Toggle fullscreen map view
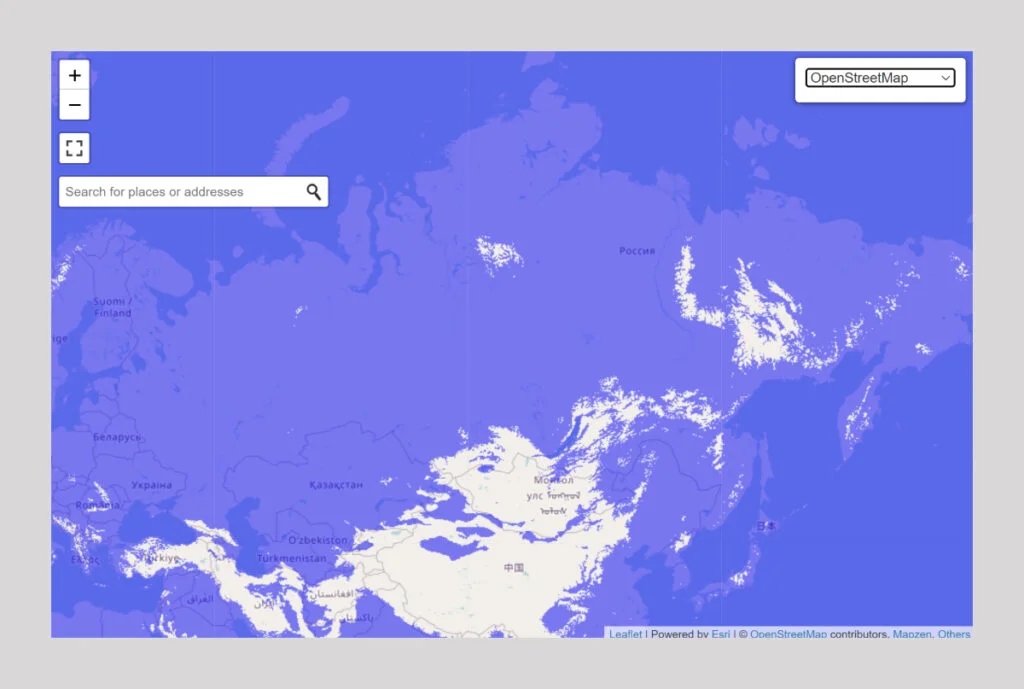Screen dimensions: 1024x689 point(75,149)
